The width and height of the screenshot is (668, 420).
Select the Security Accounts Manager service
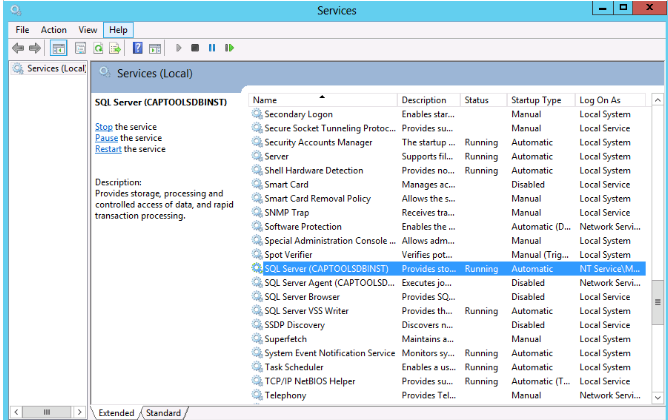pyautogui.click(x=447, y=142)
